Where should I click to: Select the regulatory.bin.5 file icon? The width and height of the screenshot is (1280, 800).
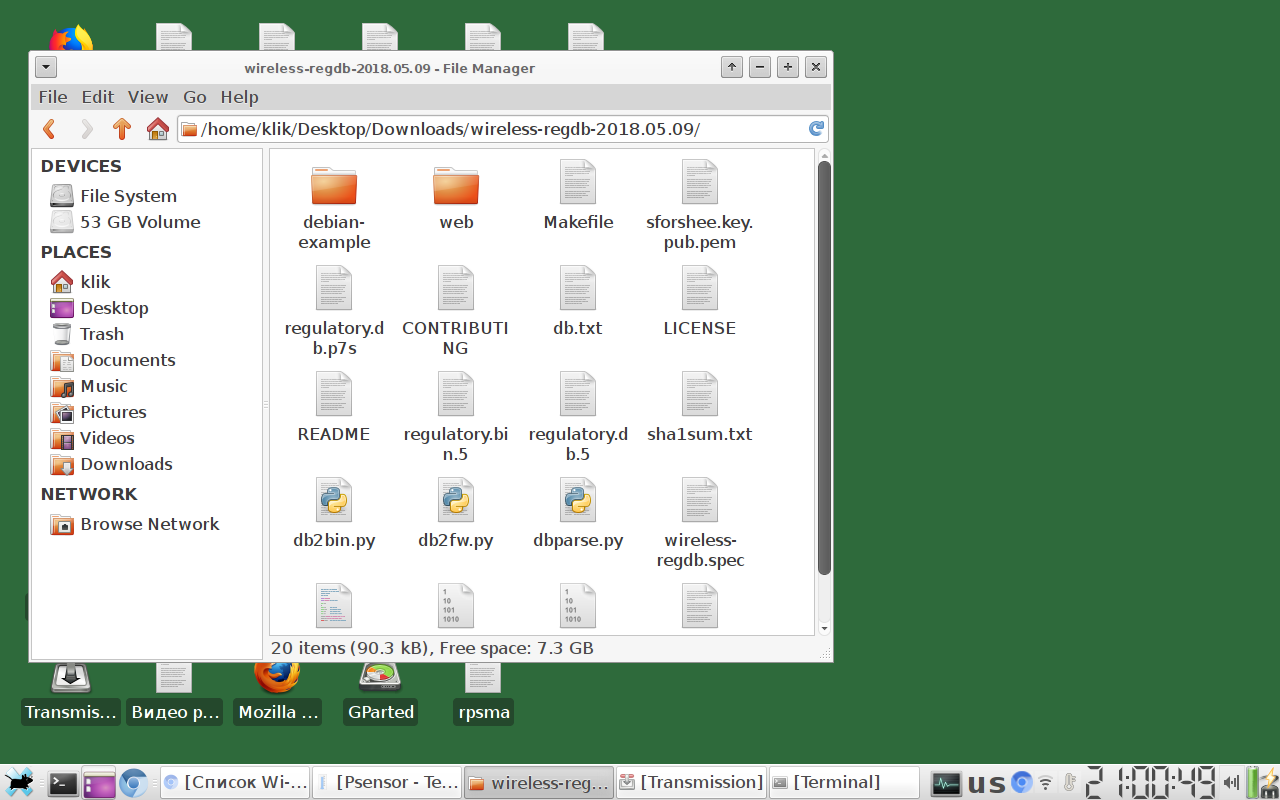(456, 394)
